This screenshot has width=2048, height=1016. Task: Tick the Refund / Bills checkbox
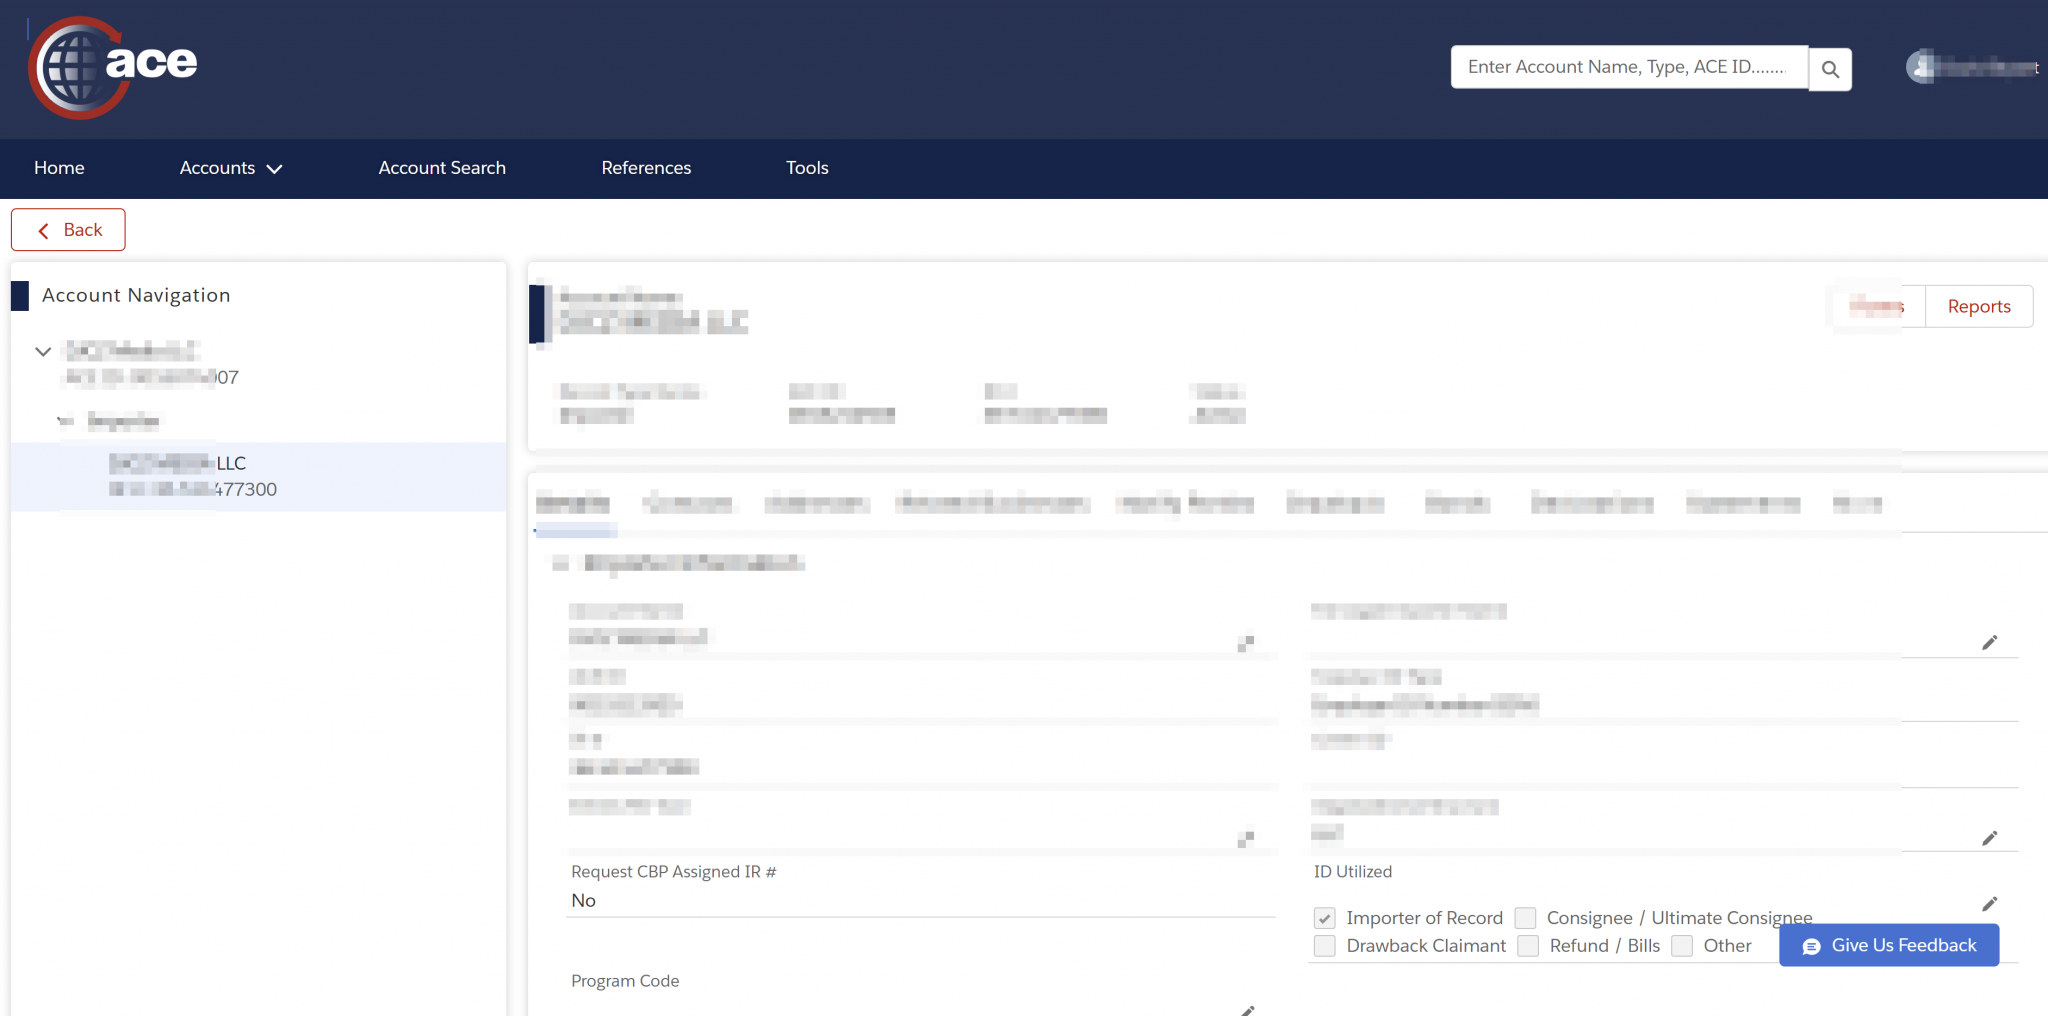click(1528, 946)
